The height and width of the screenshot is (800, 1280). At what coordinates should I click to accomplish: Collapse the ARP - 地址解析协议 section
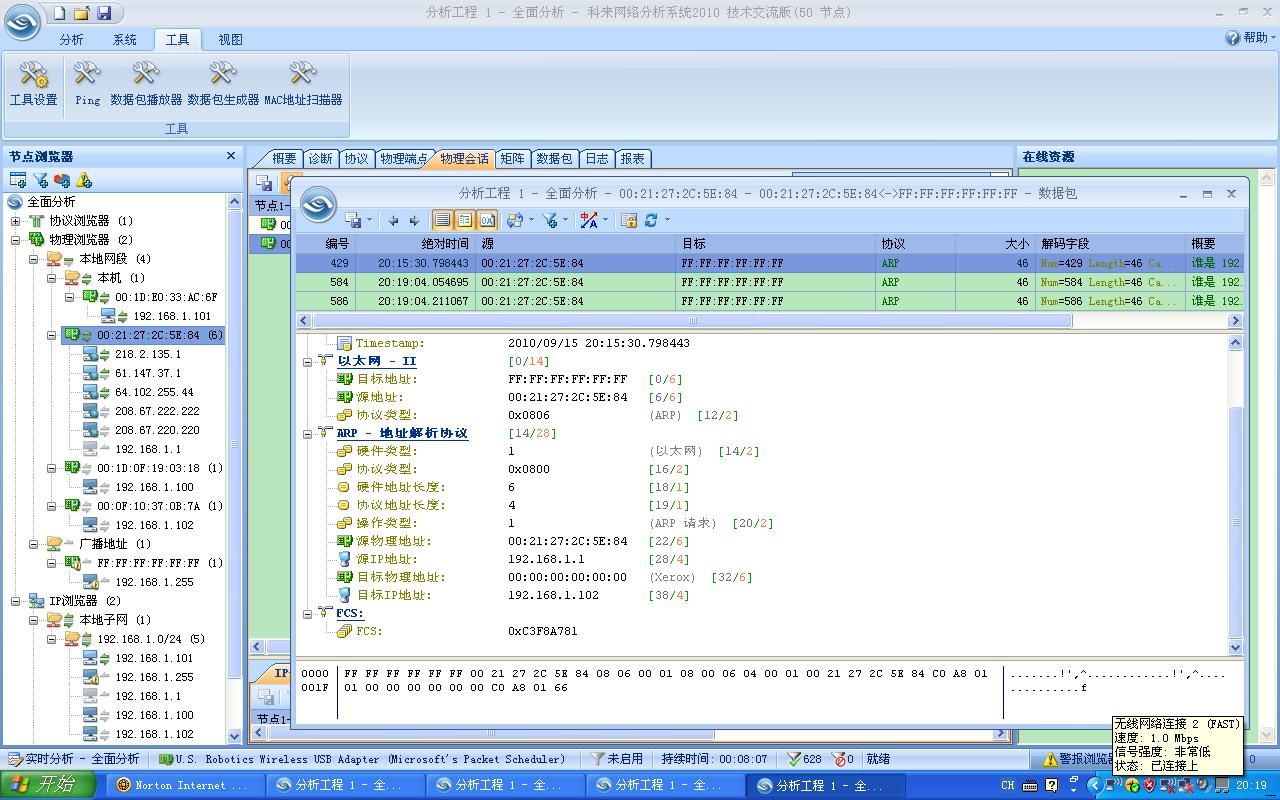(x=308, y=433)
